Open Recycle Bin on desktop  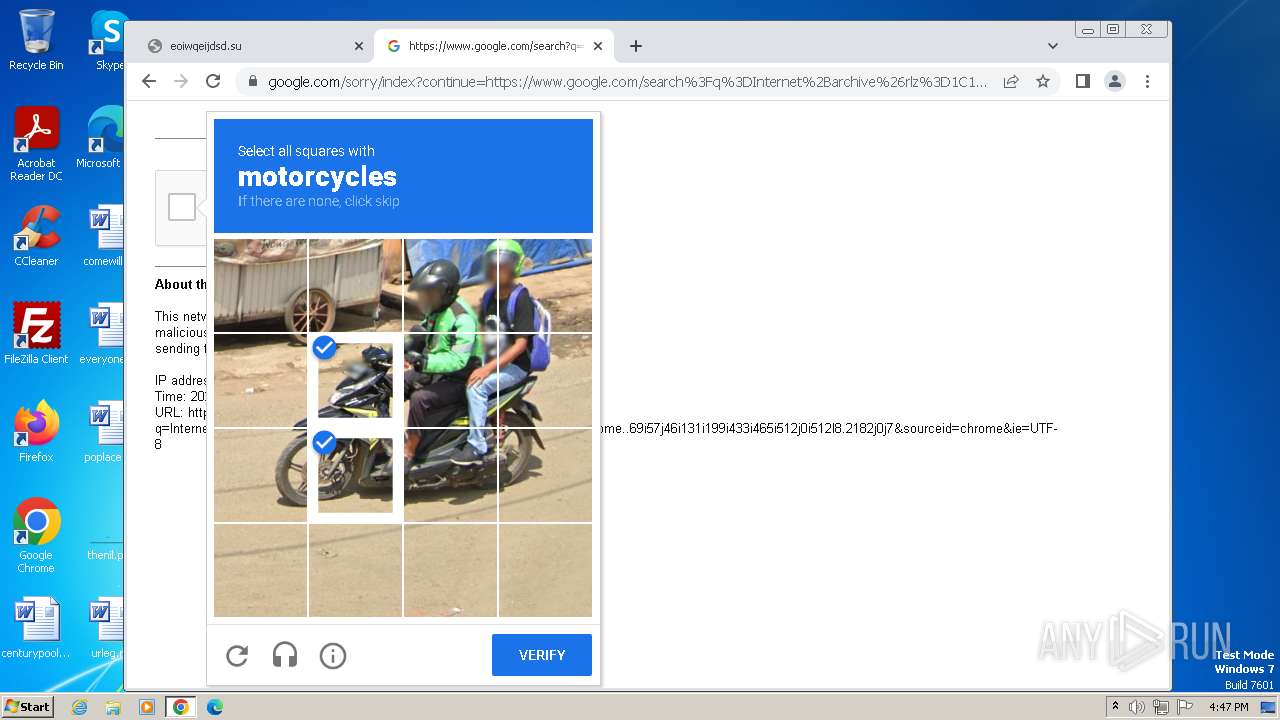pos(36,40)
